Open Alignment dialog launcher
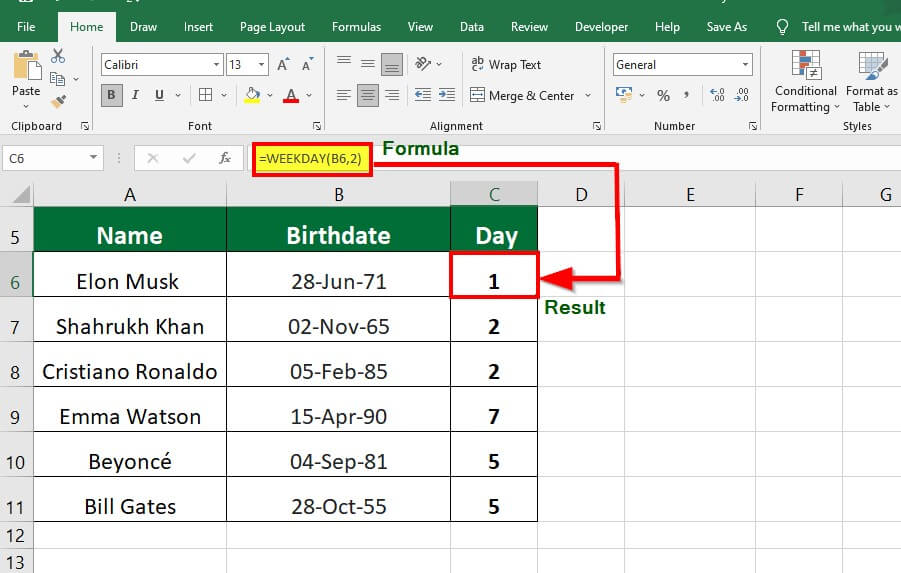901x573 pixels. pyautogui.click(x=596, y=126)
